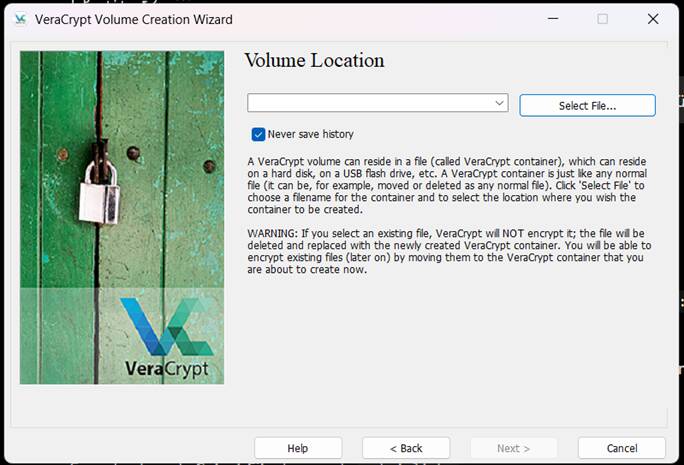This screenshot has width=684, height=465.
Task: Click the WARNING paragraph about existing files
Action: coord(449,251)
